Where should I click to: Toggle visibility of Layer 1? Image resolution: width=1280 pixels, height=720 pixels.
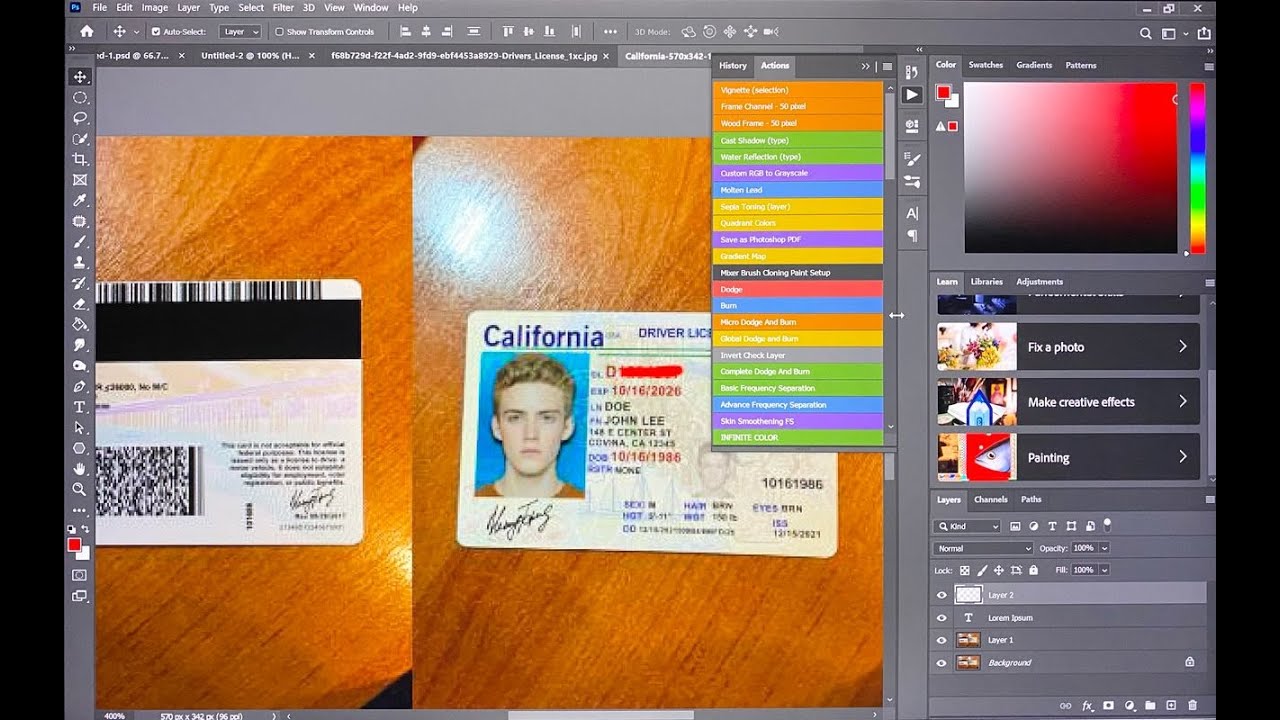click(x=941, y=640)
